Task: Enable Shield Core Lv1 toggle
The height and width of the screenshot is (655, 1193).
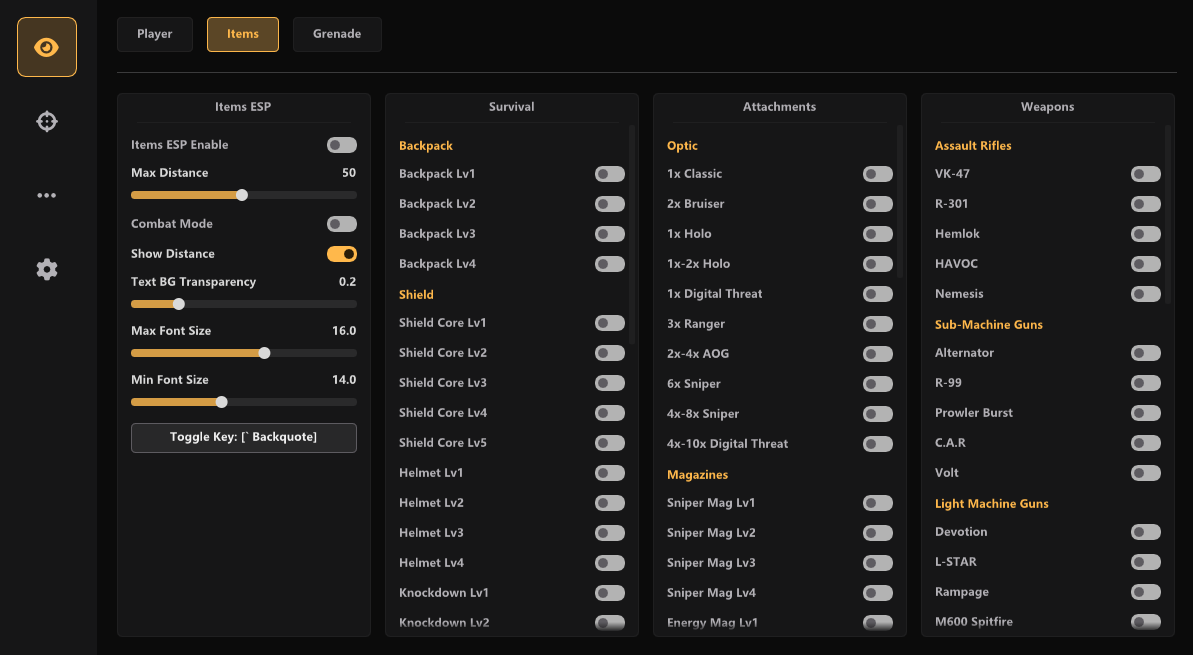Action: pyautogui.click(x=609, y=323)
